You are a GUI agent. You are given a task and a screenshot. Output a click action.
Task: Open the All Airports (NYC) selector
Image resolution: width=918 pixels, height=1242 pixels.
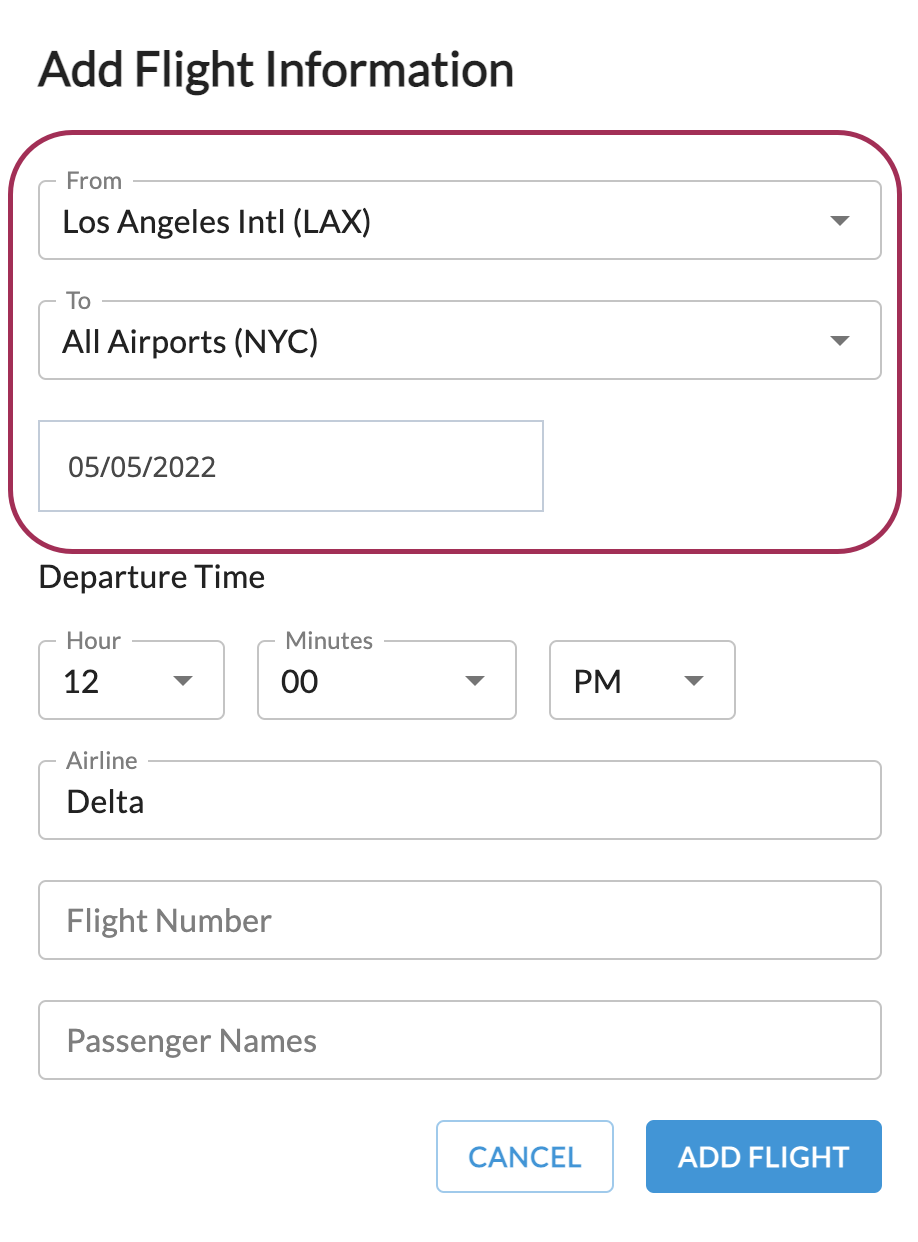pos(460,340)
